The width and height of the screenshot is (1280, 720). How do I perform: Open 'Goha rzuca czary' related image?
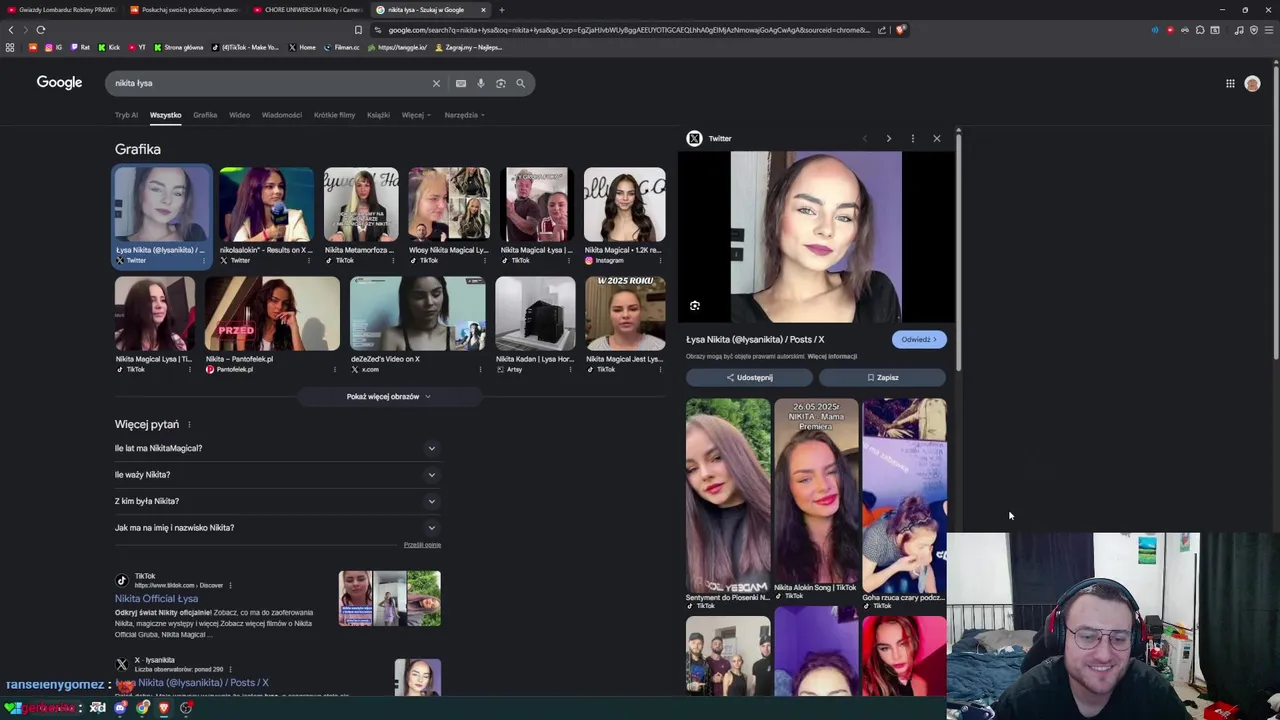coord(904,495)
